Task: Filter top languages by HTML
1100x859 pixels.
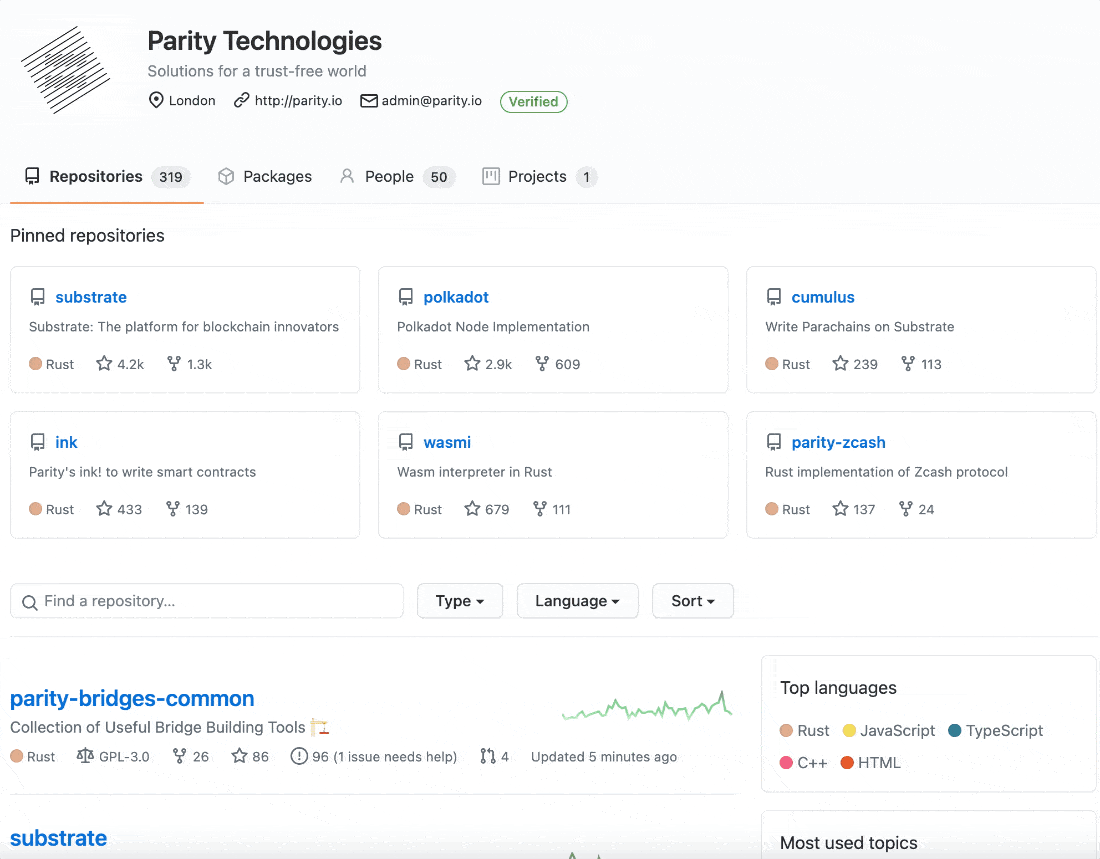Action: (x=870, y=763)
